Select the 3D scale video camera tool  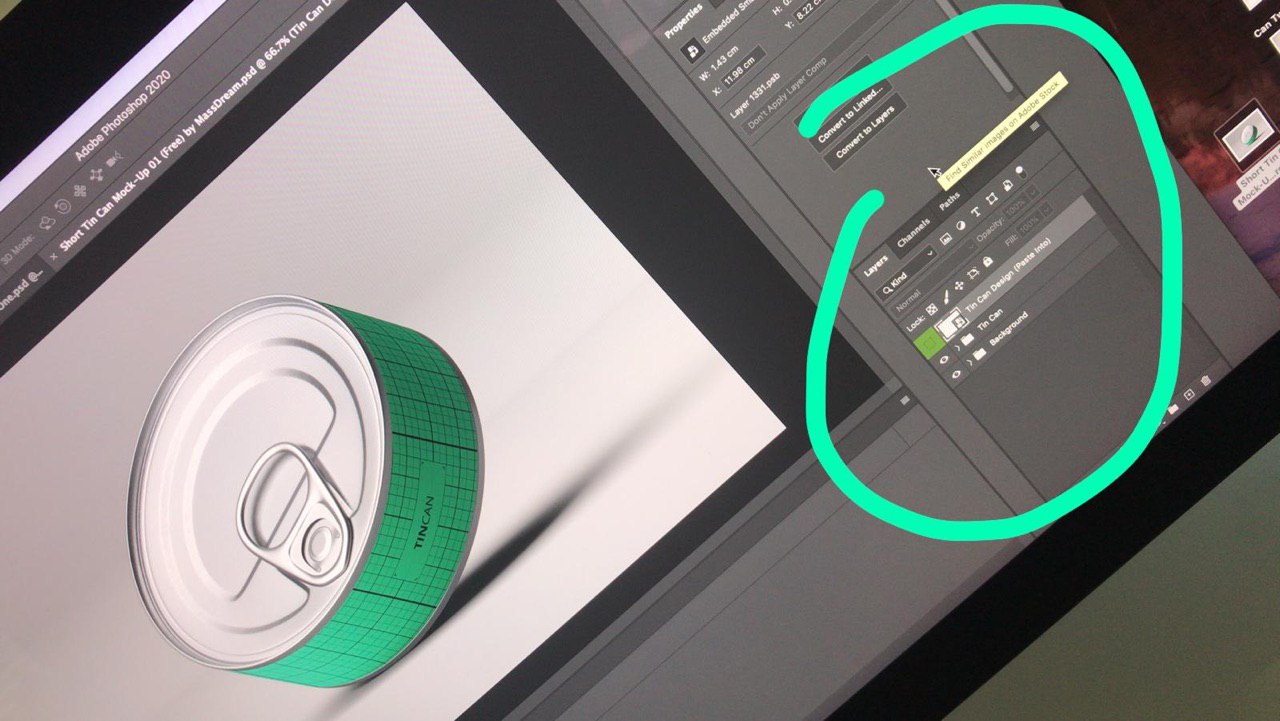[114, 160]
